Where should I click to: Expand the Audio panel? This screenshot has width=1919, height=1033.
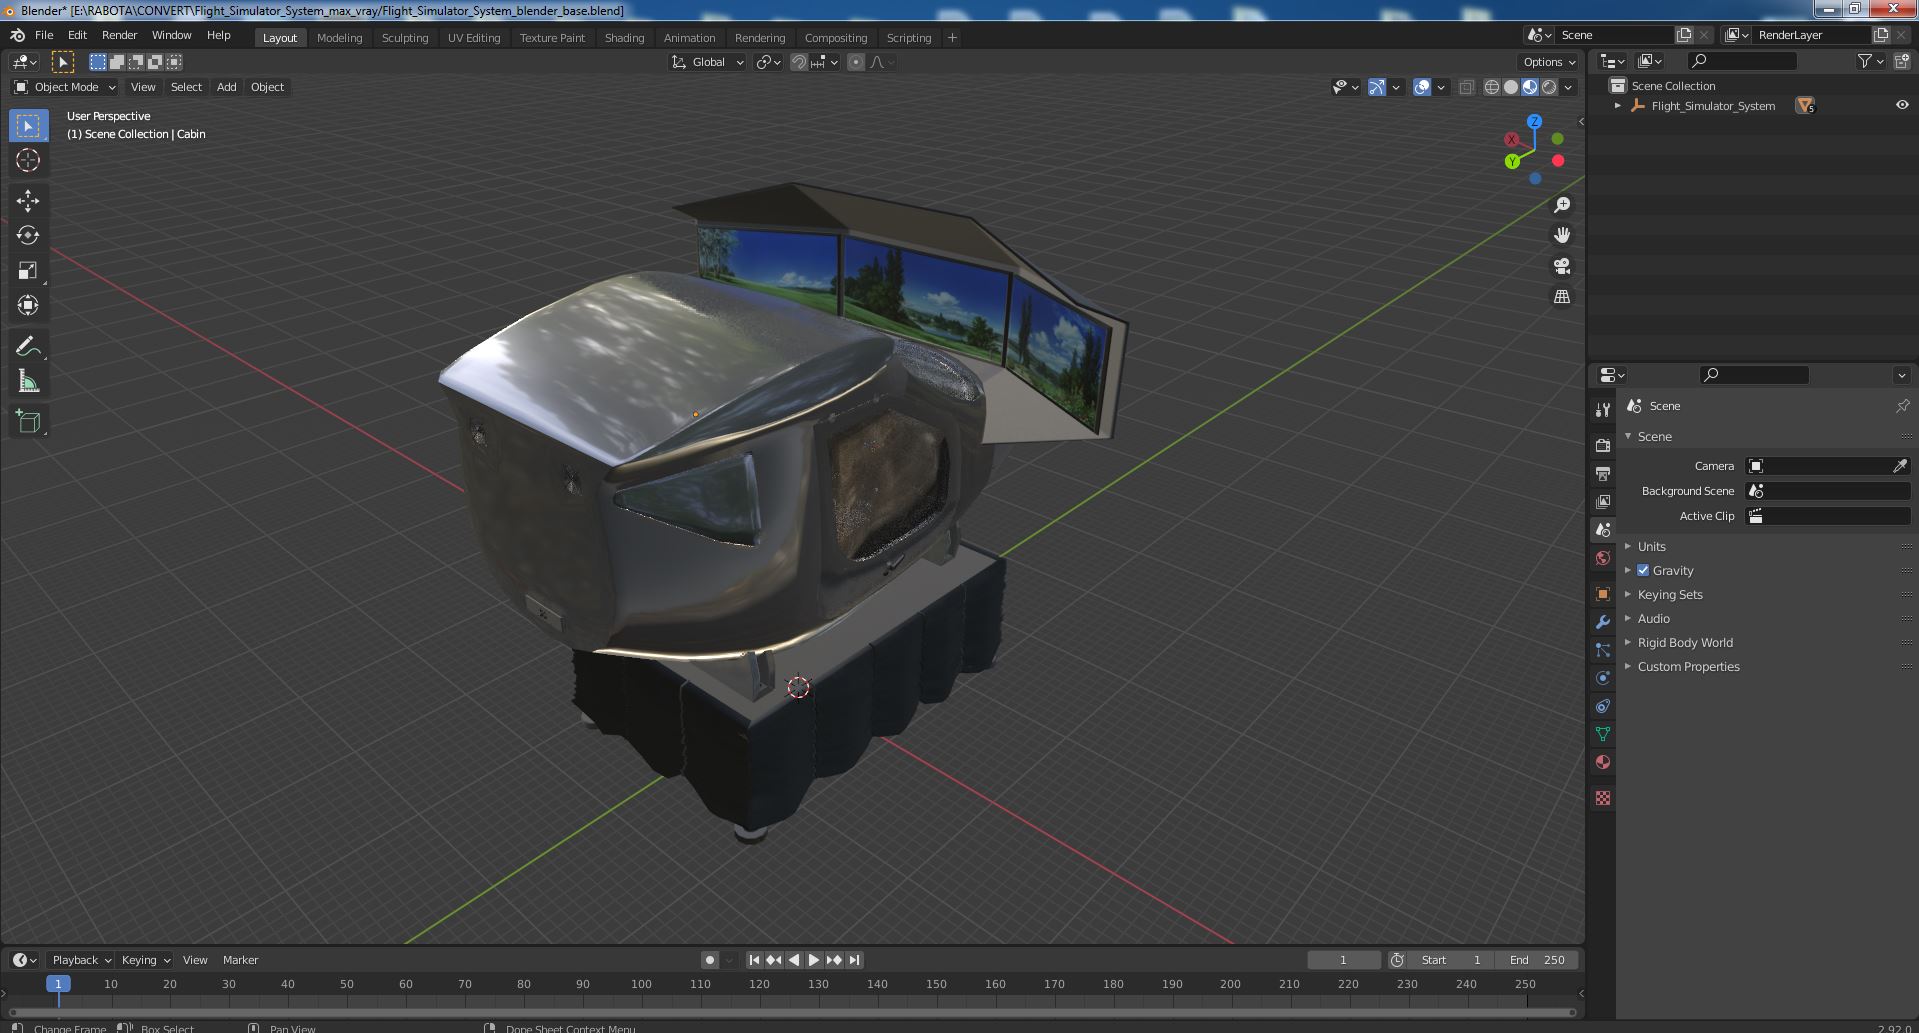tap(1653, 618)
